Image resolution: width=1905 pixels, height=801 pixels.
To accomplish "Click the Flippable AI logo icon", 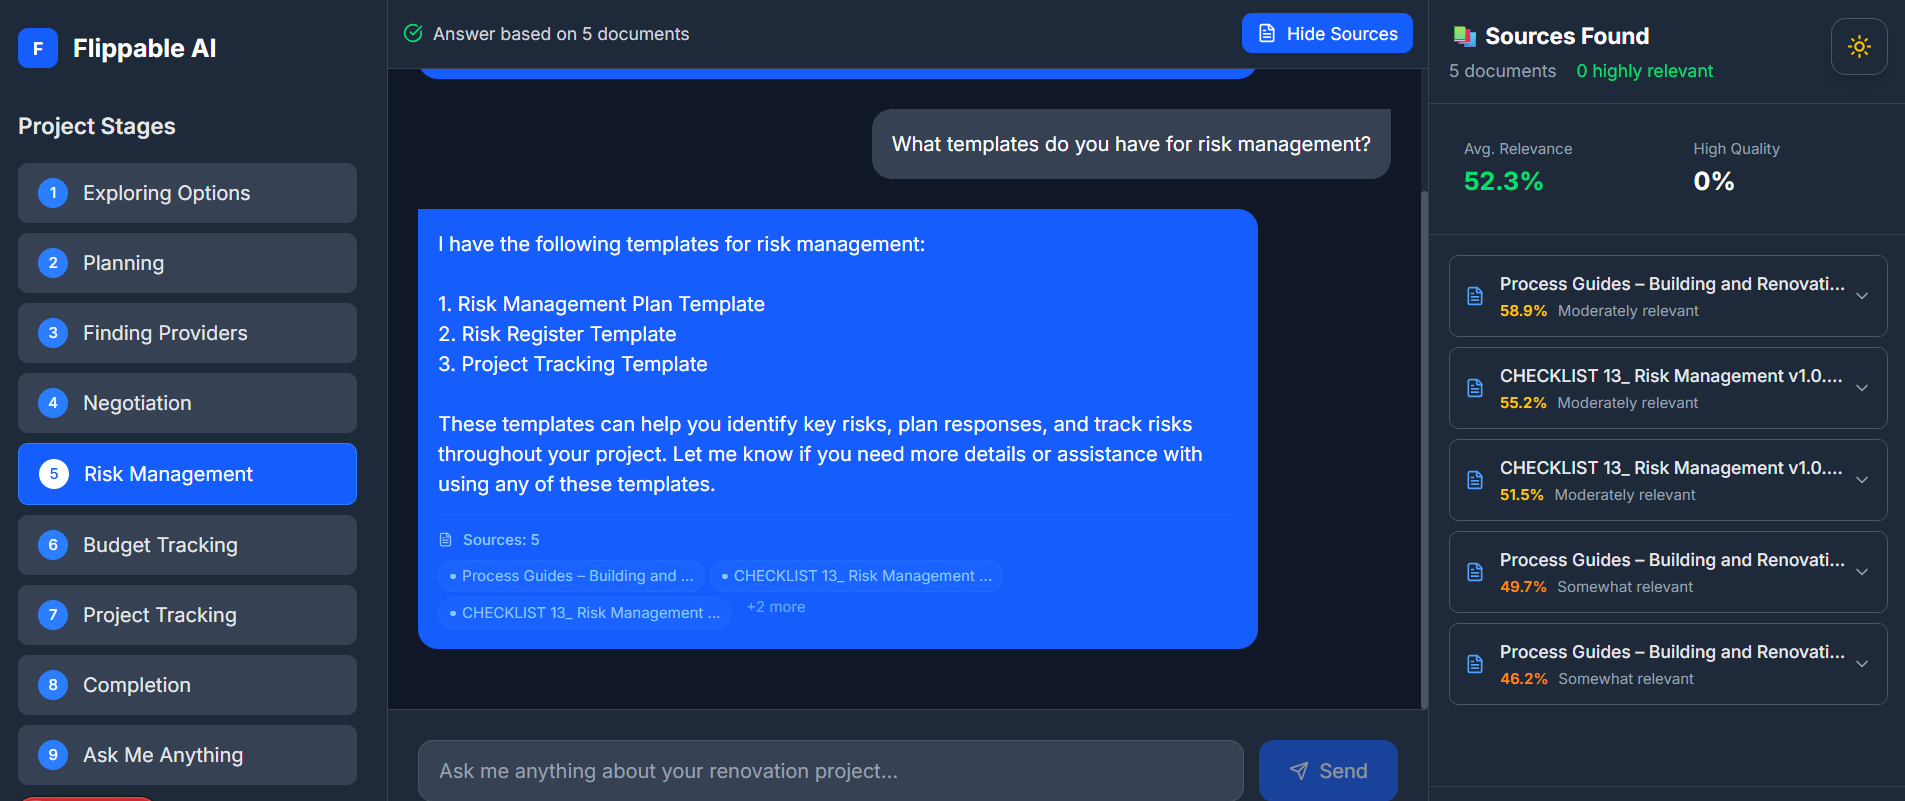I will click(x=36, y=48).
